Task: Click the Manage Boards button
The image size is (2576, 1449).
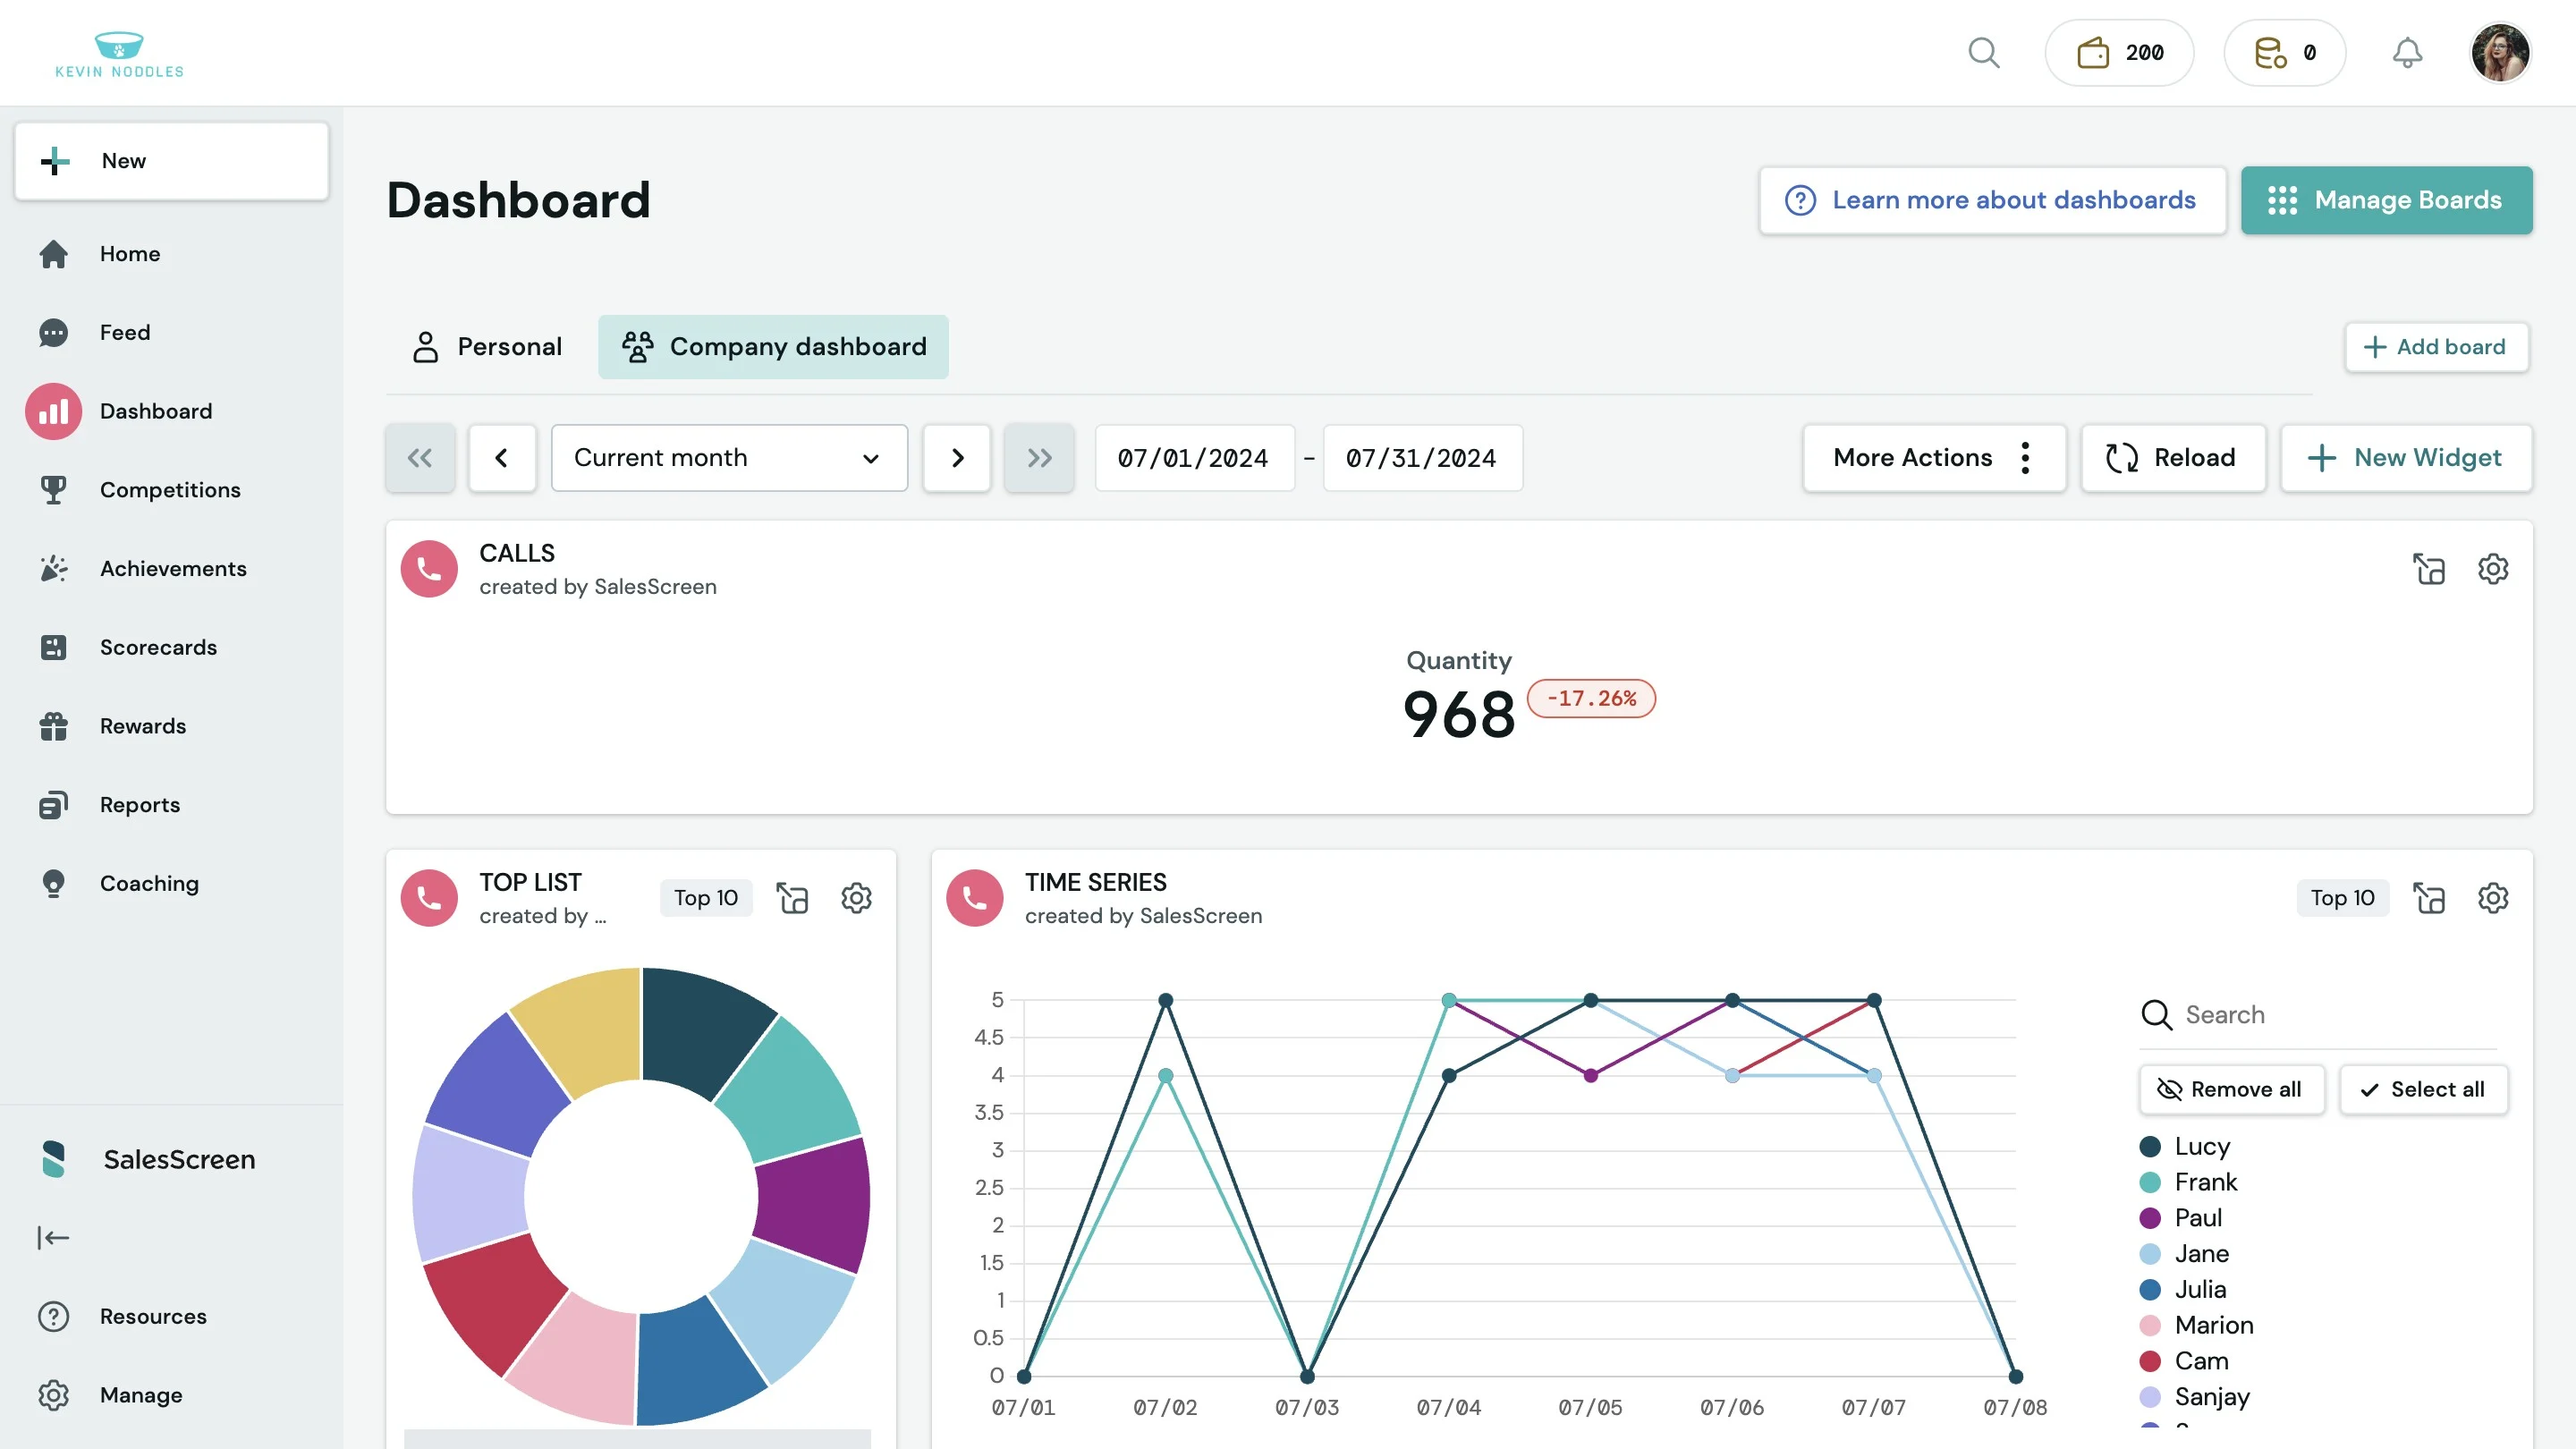Action: point(2385,200)
